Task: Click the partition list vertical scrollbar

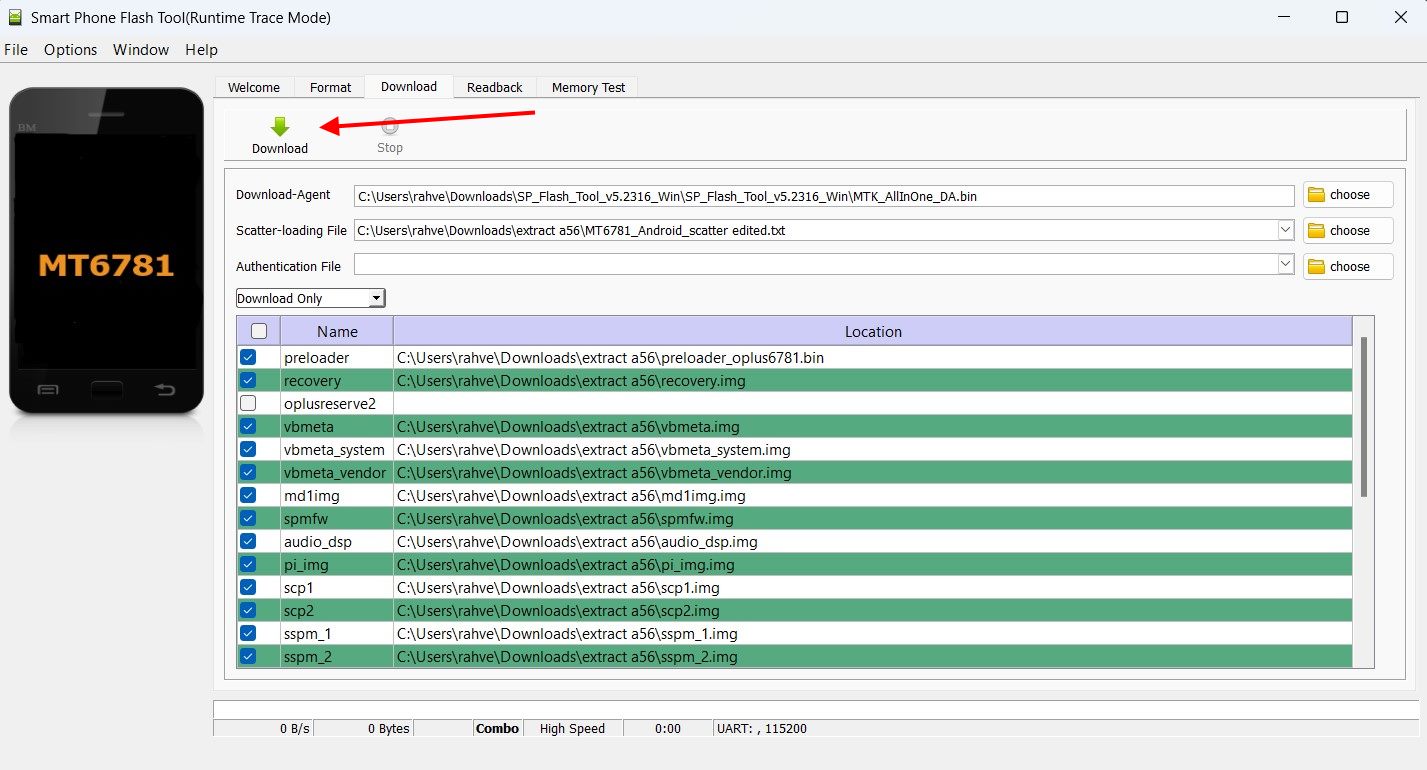Action: click(1364, 417)
